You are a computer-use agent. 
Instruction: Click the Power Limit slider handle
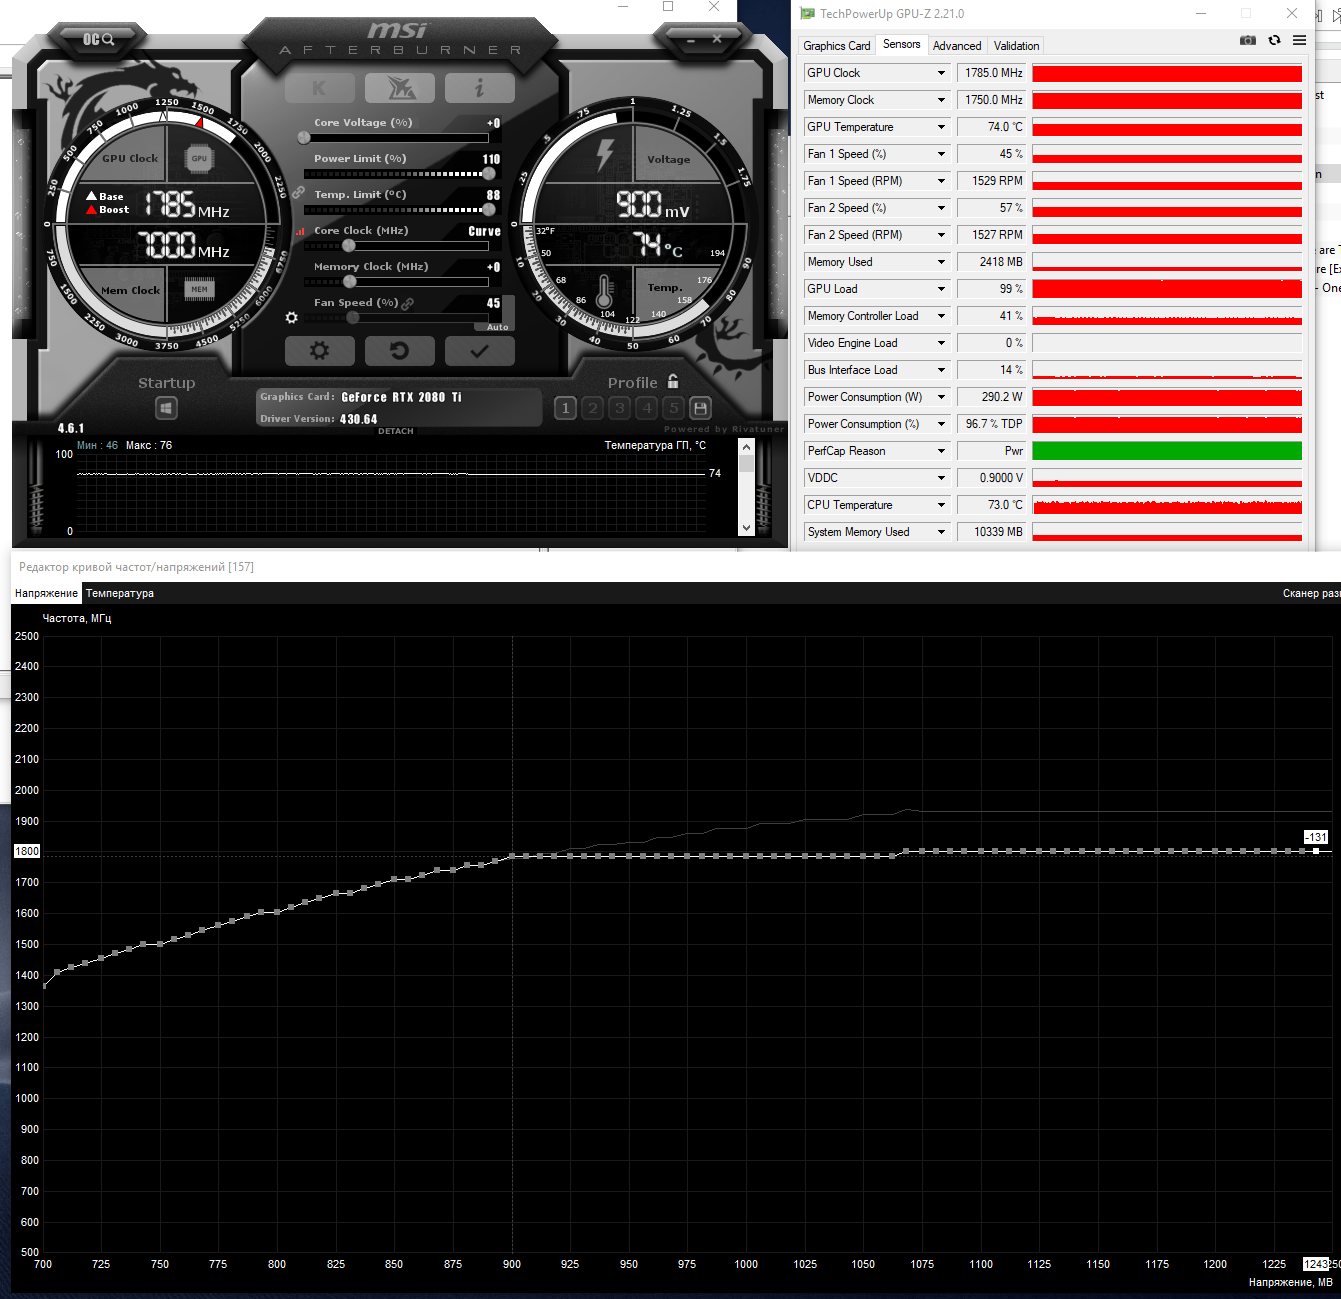(x=489, y=174)
